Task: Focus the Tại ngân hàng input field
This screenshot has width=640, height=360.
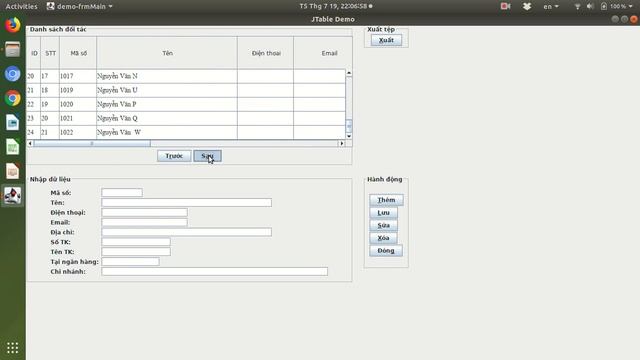Action: coord(130,262)
